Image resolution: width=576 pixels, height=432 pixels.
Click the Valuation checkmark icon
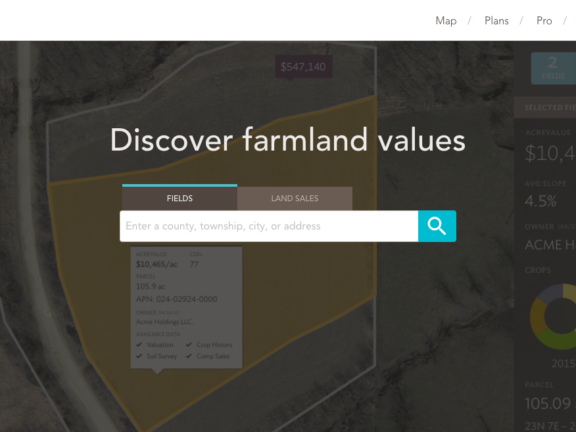[139, 345]
